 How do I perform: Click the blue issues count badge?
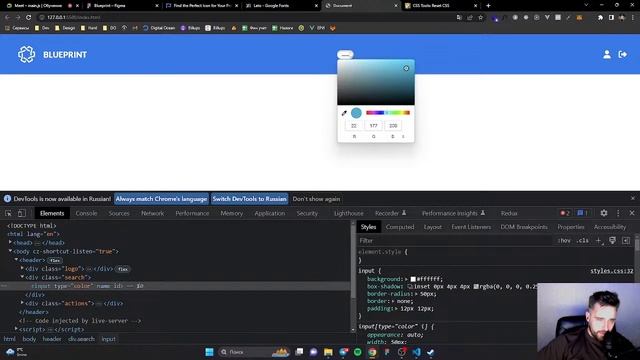(582, 213)
